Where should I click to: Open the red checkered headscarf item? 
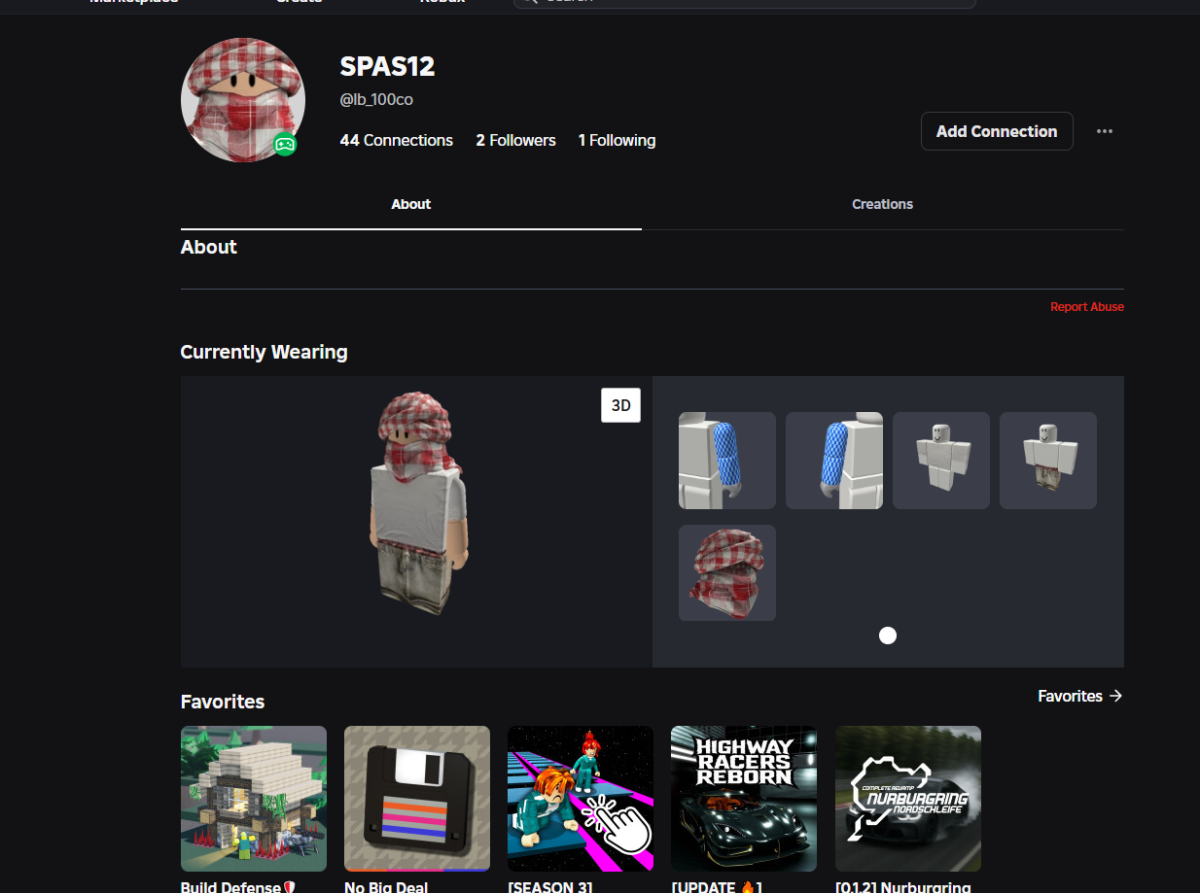(727, 573)
